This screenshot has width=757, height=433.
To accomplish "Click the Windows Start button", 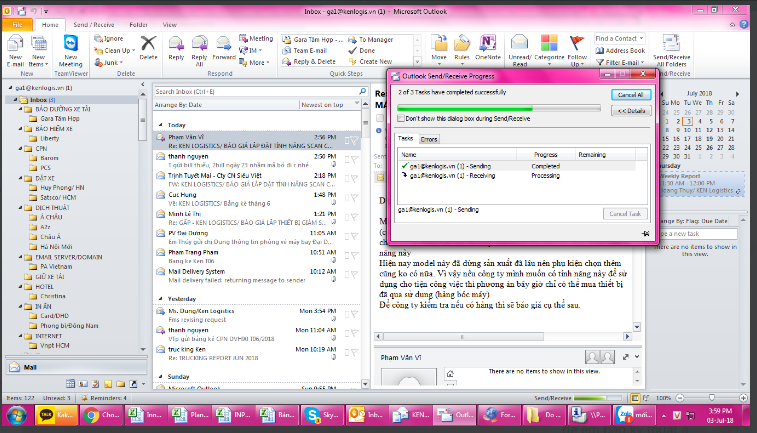I will point(16,415).
